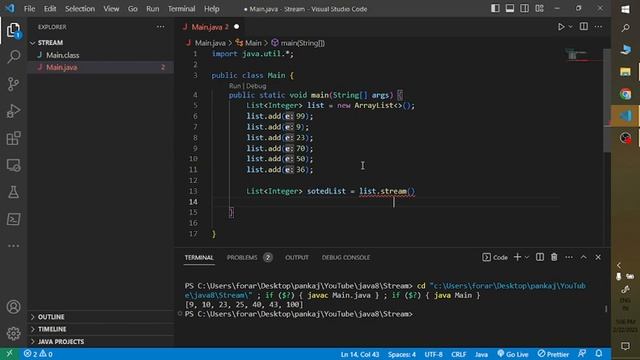Kill terminal with trash icon
The height and width of the screenshot is (360, 640).
554,257
